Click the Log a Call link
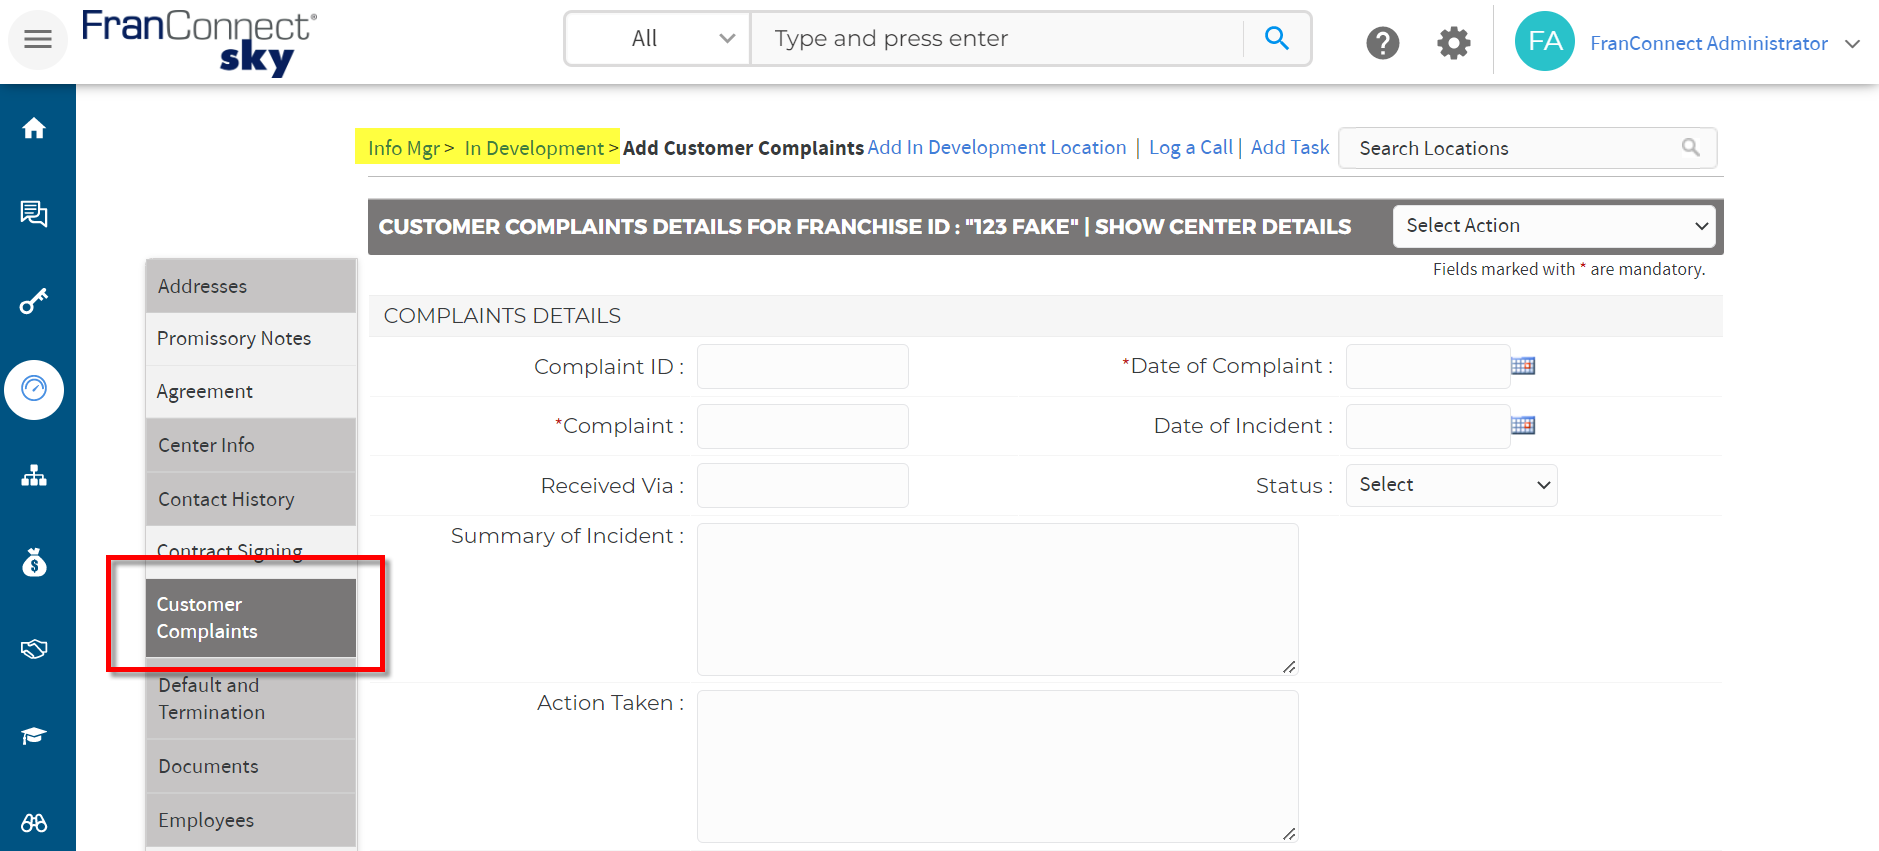1879x851 pixels. [1191, 147]
